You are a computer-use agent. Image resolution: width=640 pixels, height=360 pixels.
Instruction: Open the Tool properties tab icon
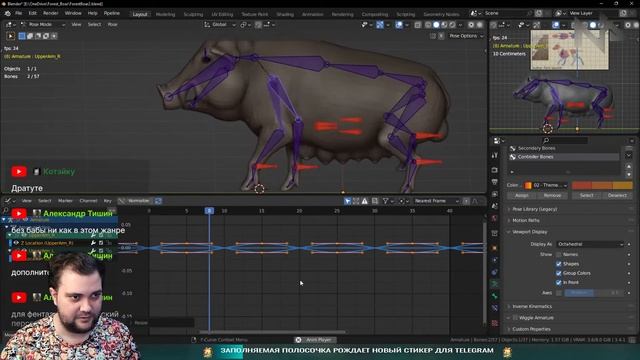(x=495, y=156)
